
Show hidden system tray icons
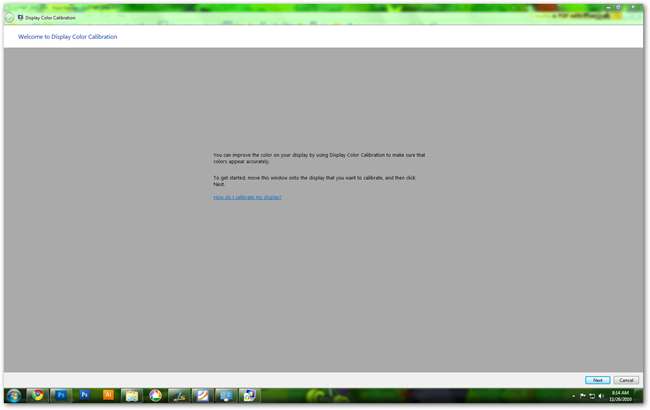point(573,396)
